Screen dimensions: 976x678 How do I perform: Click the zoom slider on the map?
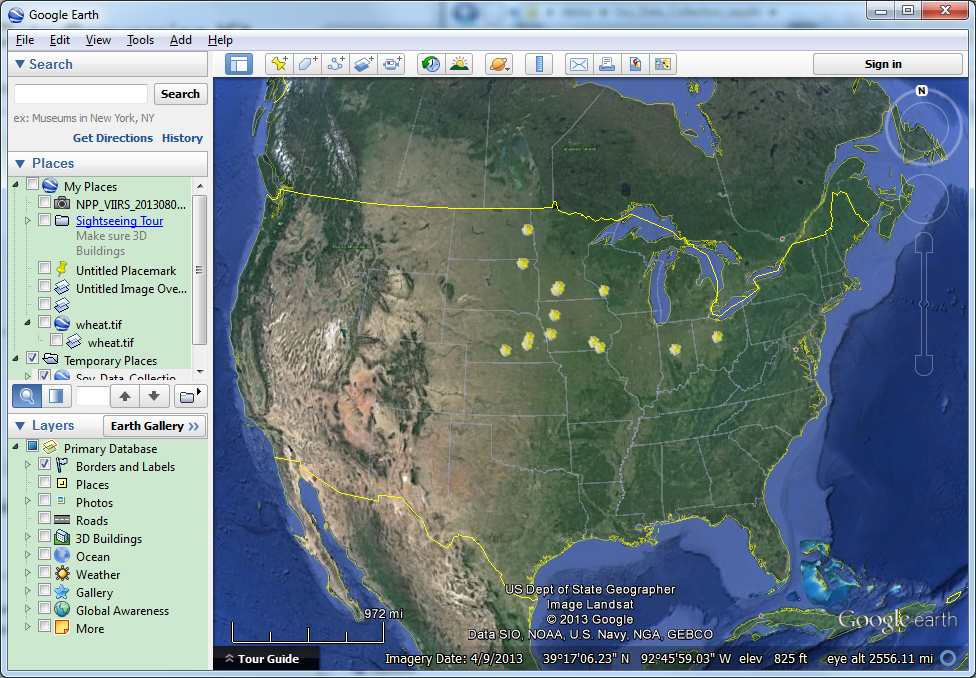(x=924, y=304)
